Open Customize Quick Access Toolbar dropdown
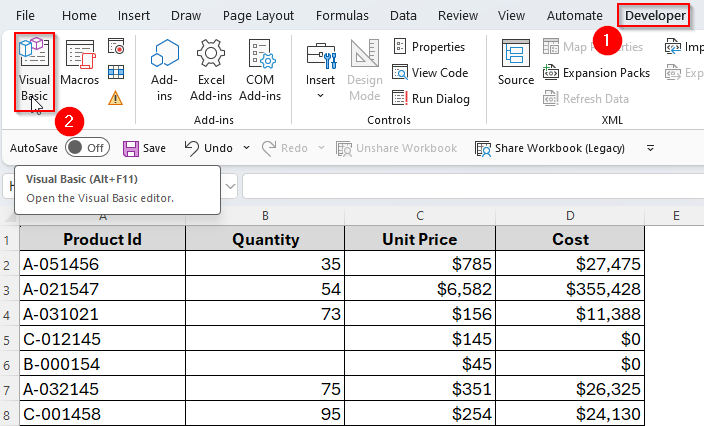The image size is (704, 426). point(650,148)
